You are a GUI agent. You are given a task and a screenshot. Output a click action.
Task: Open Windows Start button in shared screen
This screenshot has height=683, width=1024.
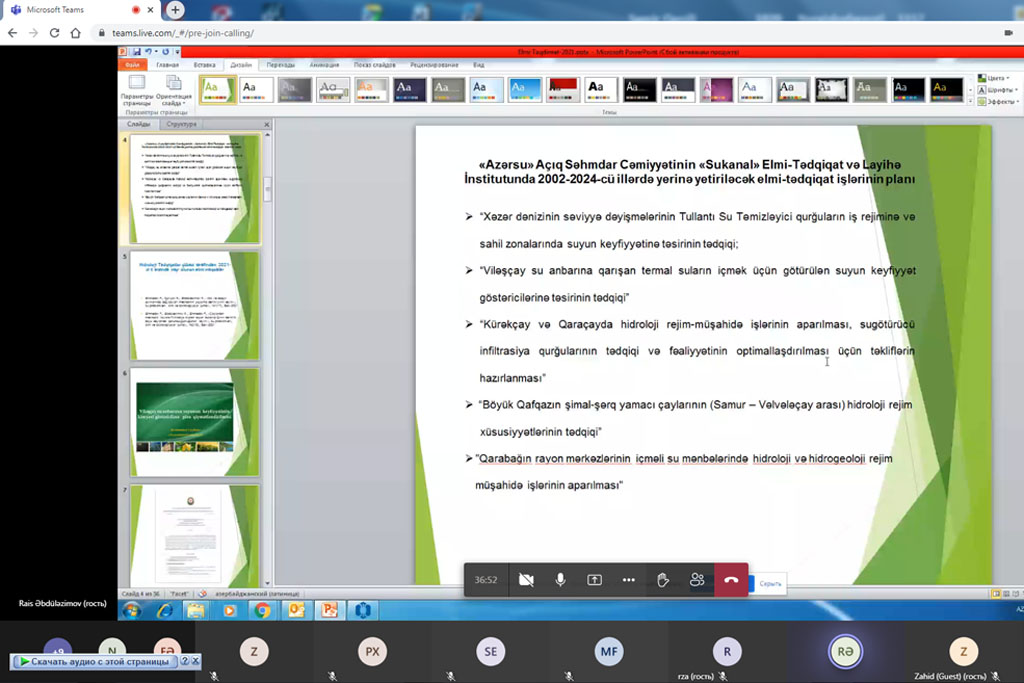pyautogui.click(x=132, y=611)
